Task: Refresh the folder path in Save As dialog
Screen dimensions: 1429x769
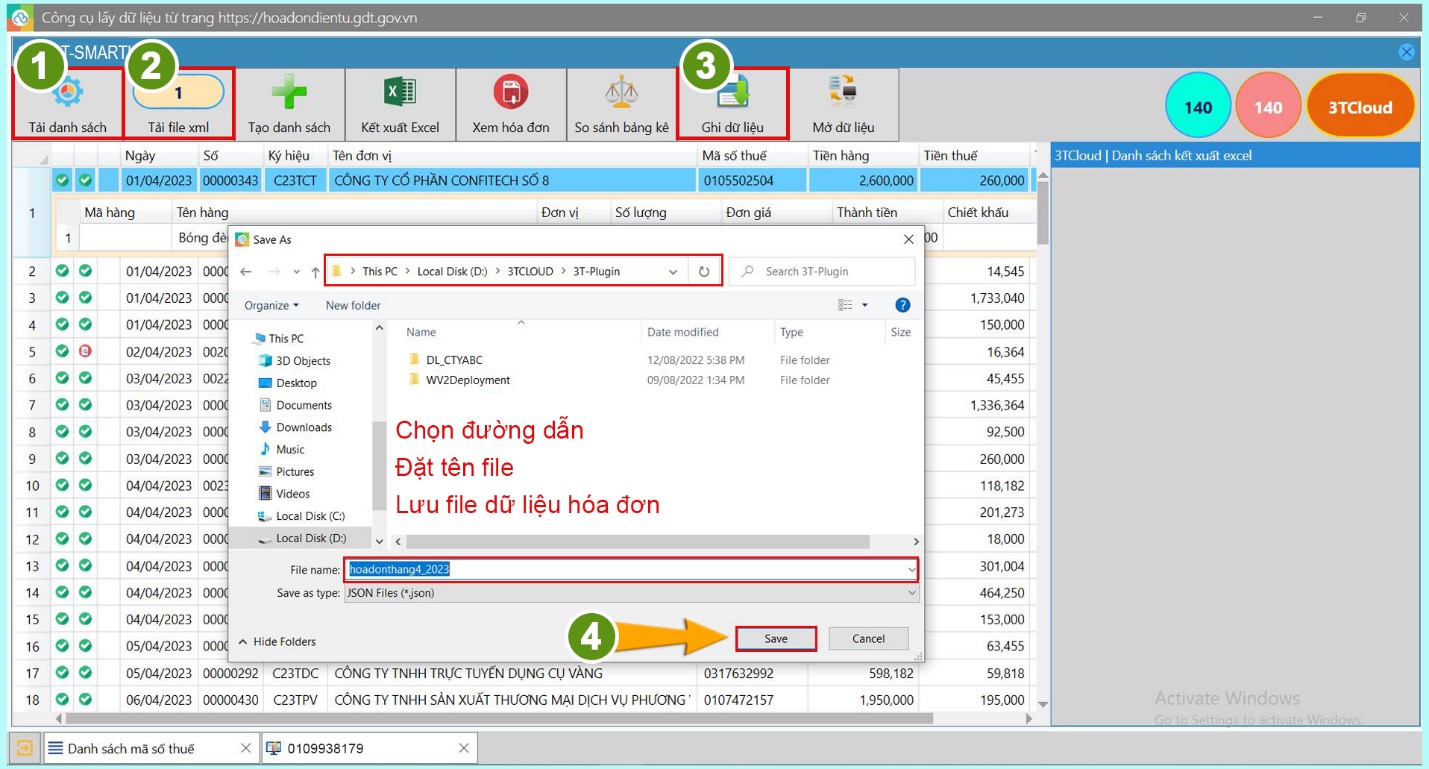Action: point(704,272)
